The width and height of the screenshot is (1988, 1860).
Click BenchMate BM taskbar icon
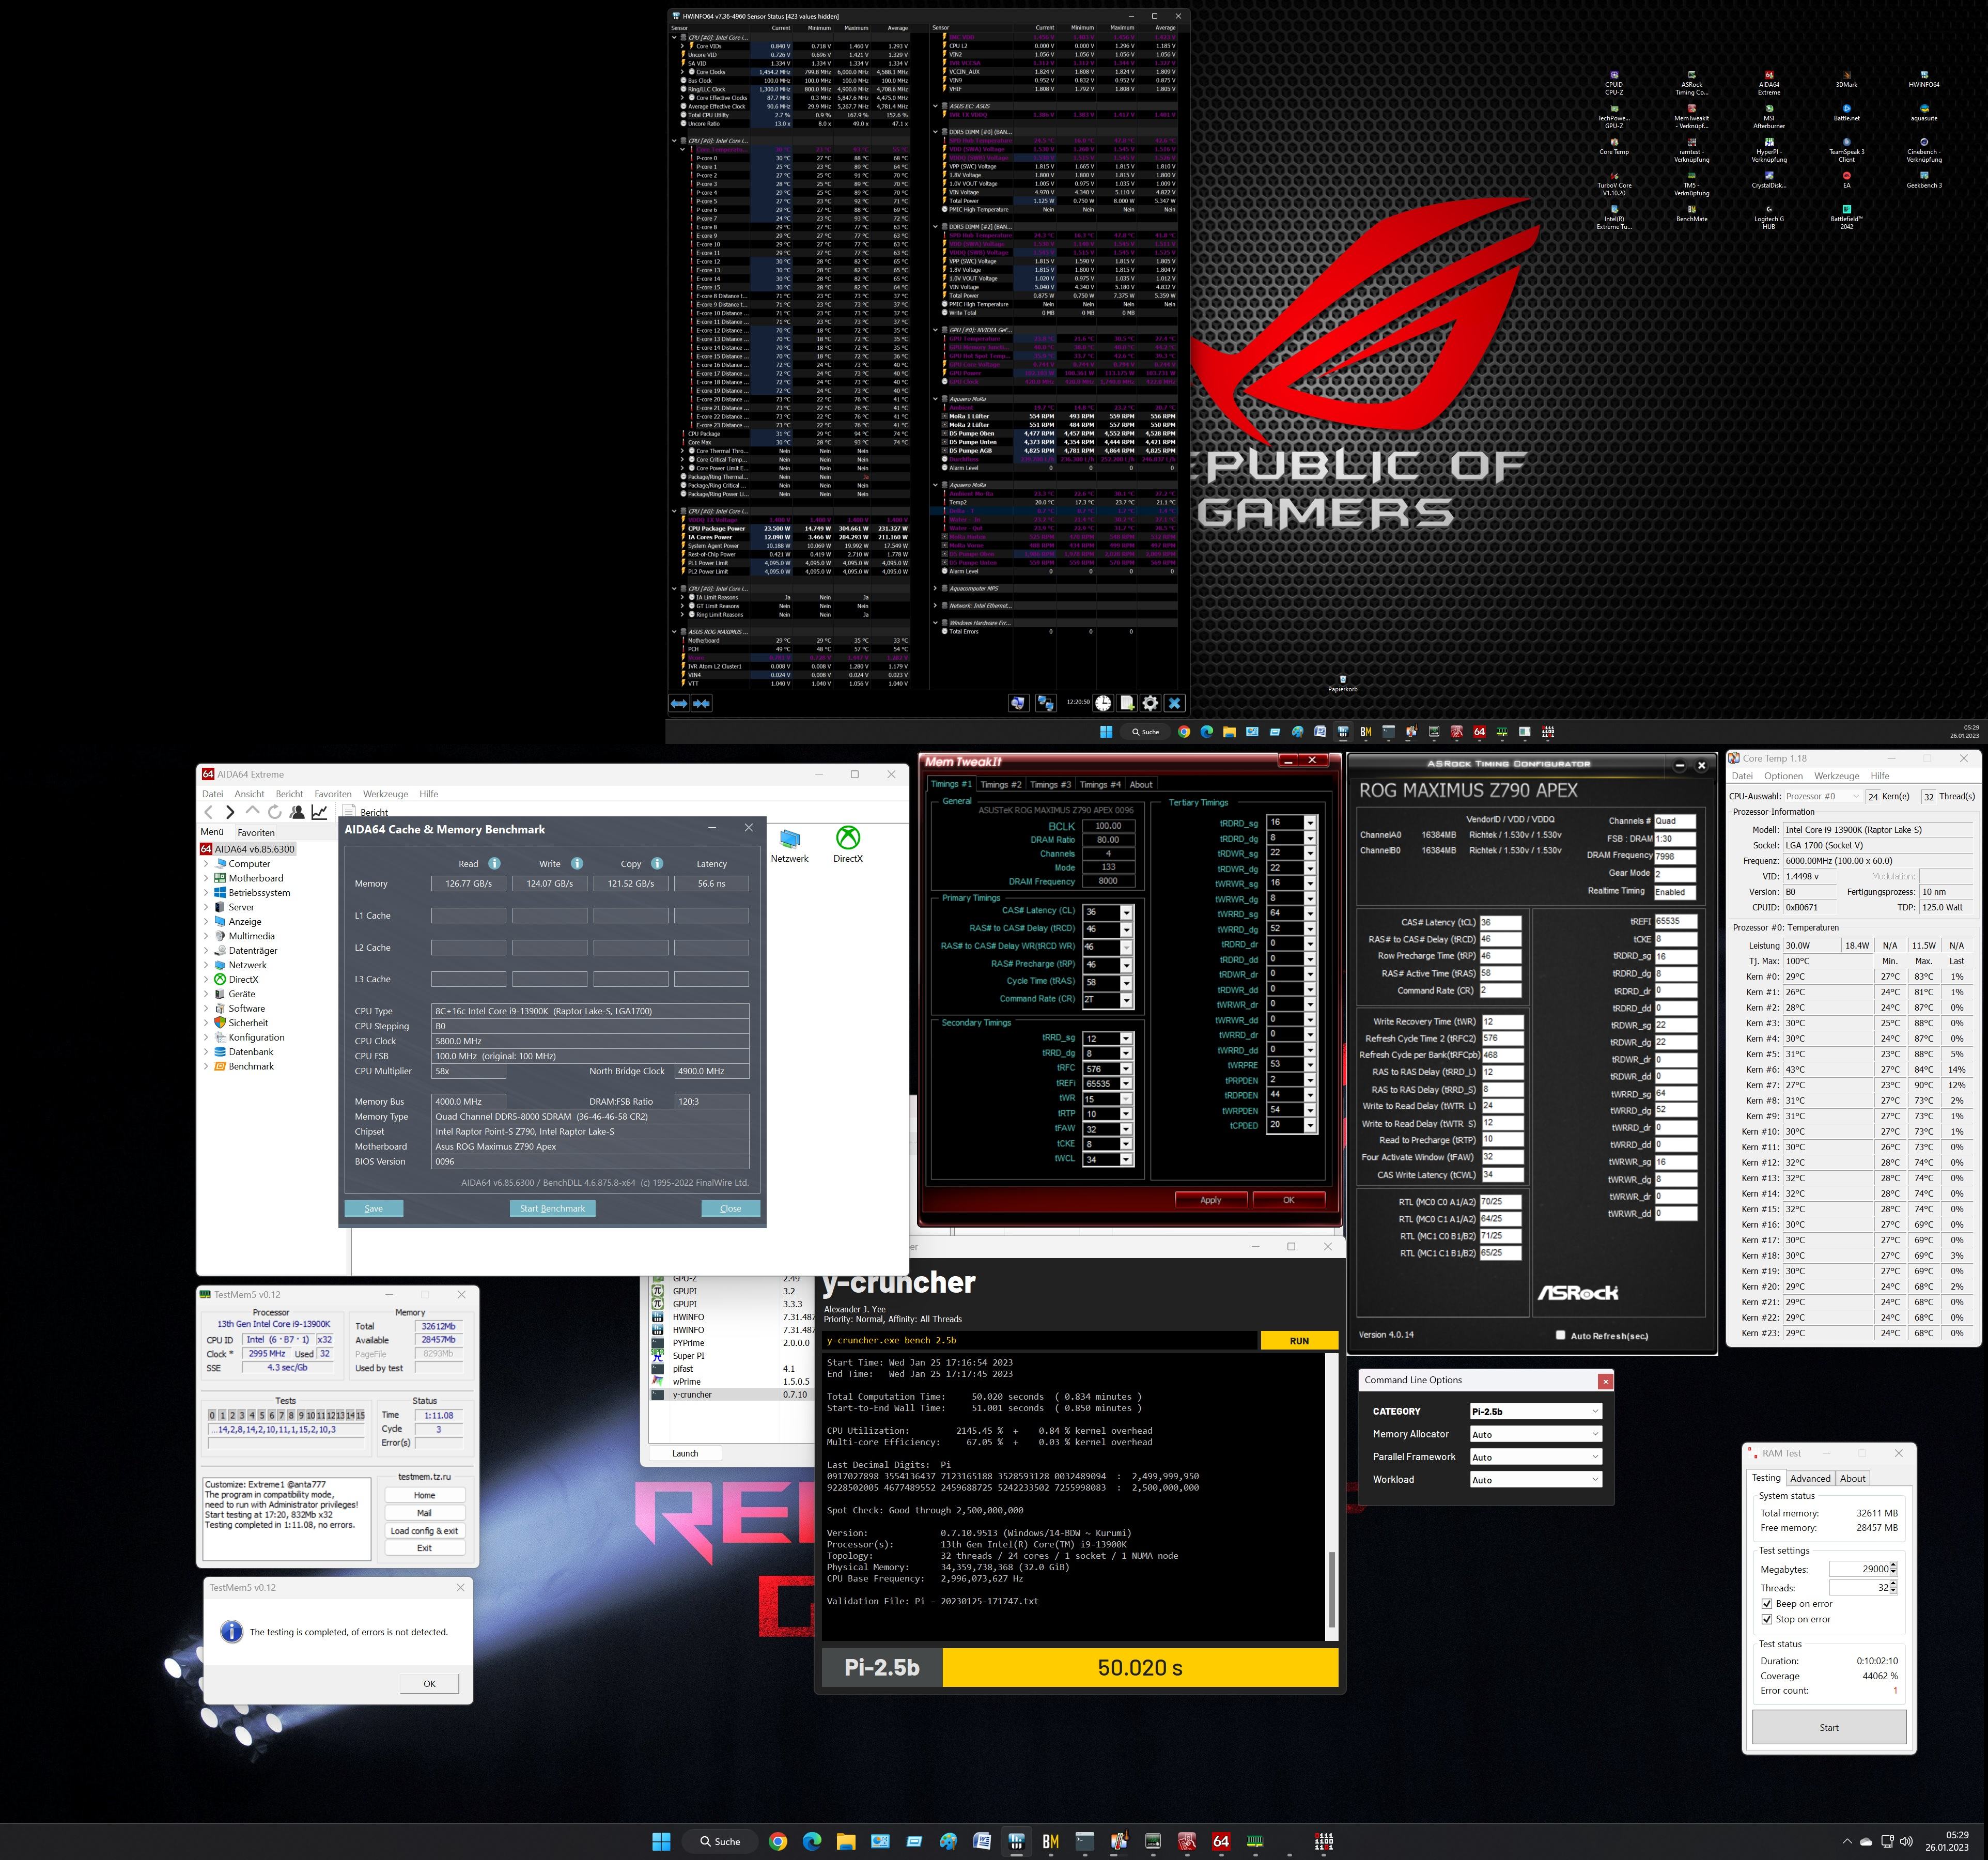[1050, 1841]
